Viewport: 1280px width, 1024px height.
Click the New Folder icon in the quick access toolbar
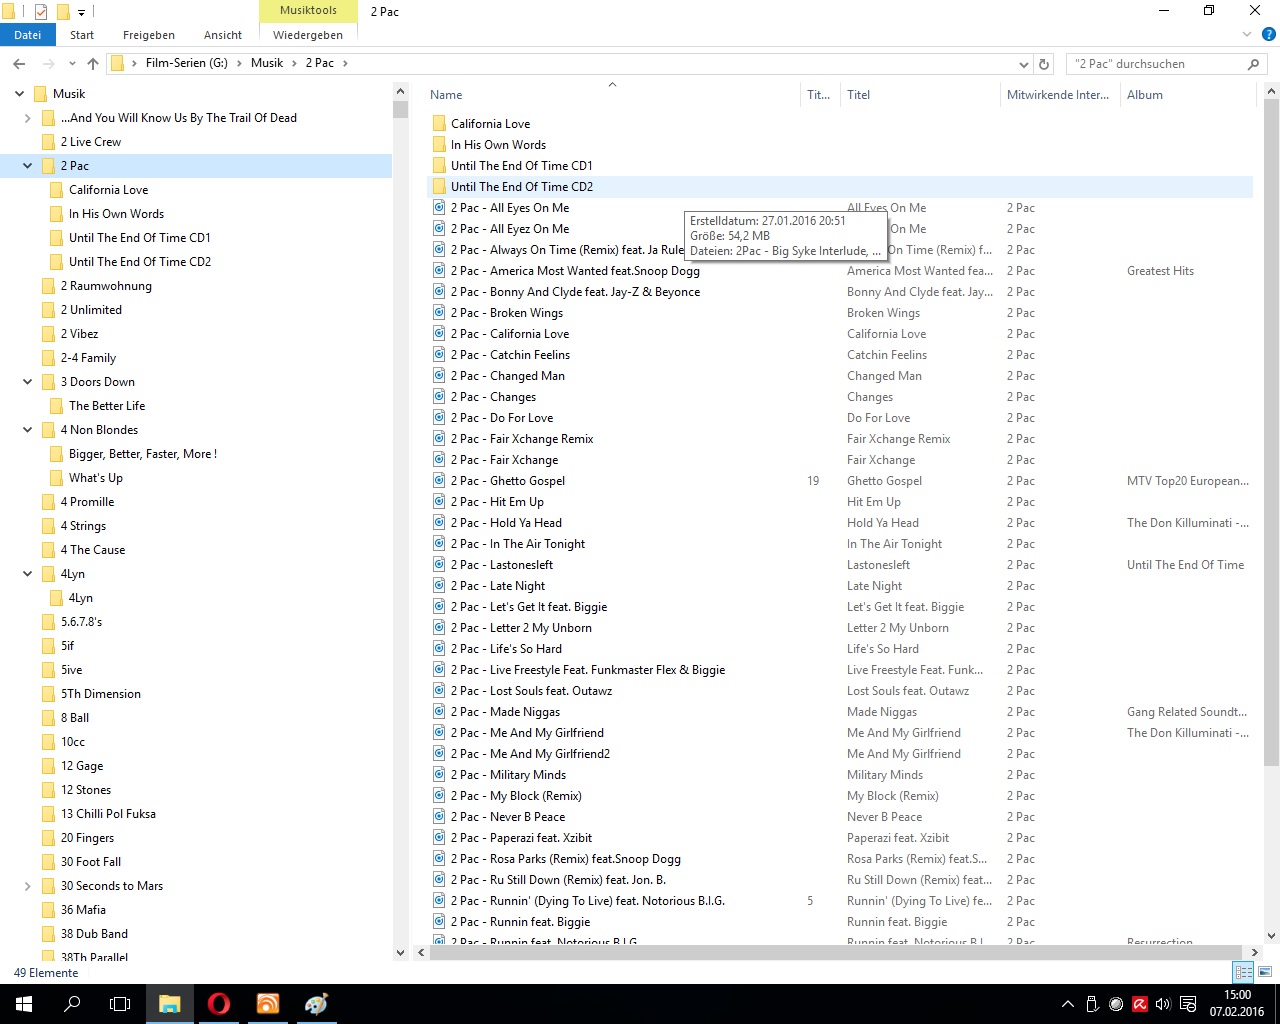pyautogui.click(x=63, y=12)
